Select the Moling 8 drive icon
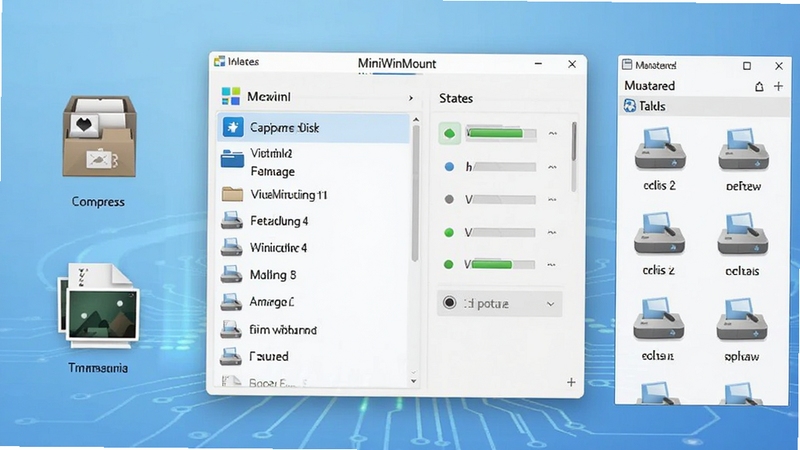The height and width of the screenshot is (450, 800). tap(231, 274)
